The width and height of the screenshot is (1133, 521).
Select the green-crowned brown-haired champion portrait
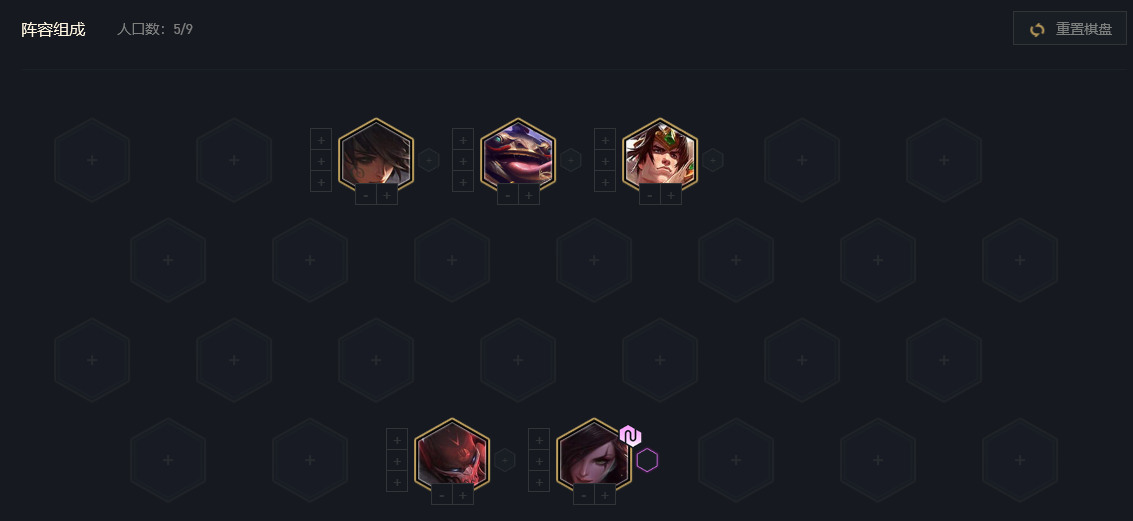point(660,156)
